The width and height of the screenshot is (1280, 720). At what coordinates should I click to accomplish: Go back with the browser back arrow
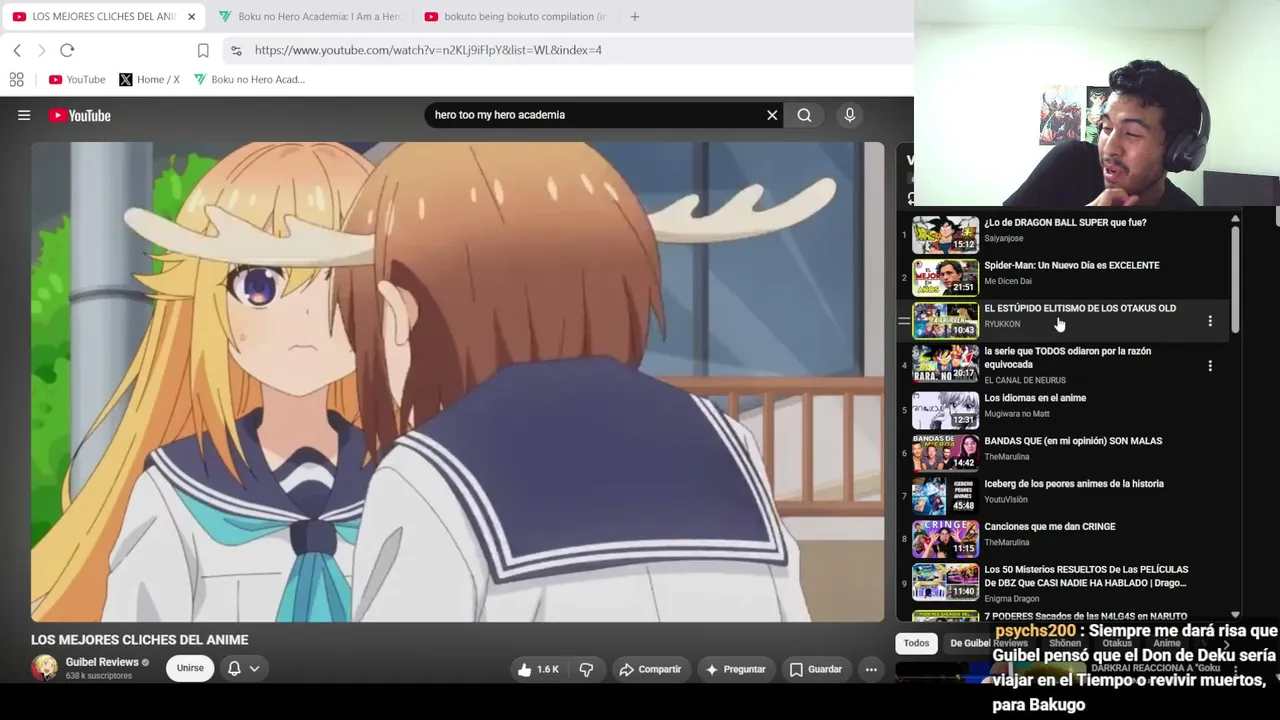click(17, 50)
